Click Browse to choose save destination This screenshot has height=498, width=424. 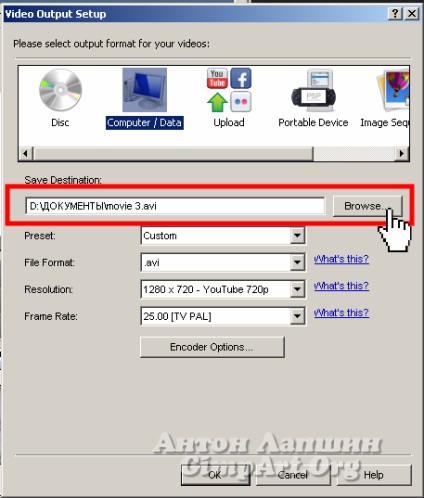367,206
